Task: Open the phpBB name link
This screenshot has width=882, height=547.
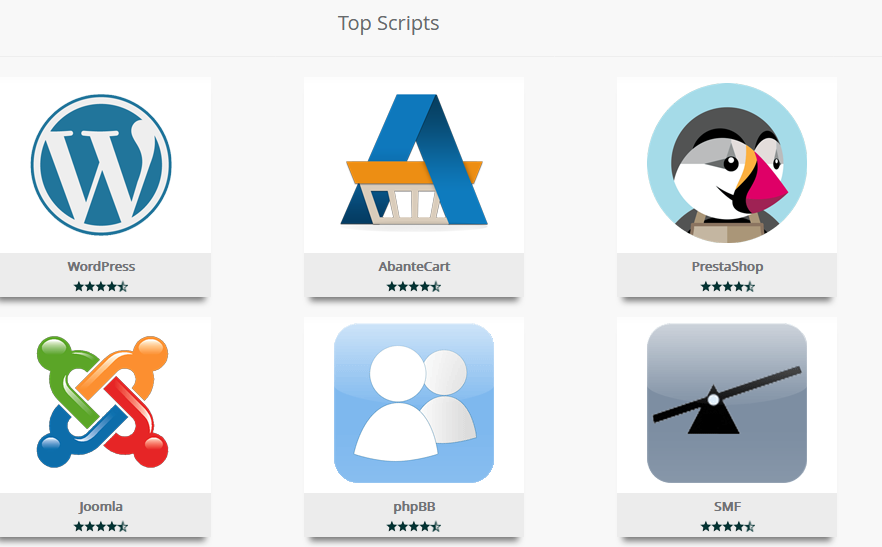Action: point(414,506)
